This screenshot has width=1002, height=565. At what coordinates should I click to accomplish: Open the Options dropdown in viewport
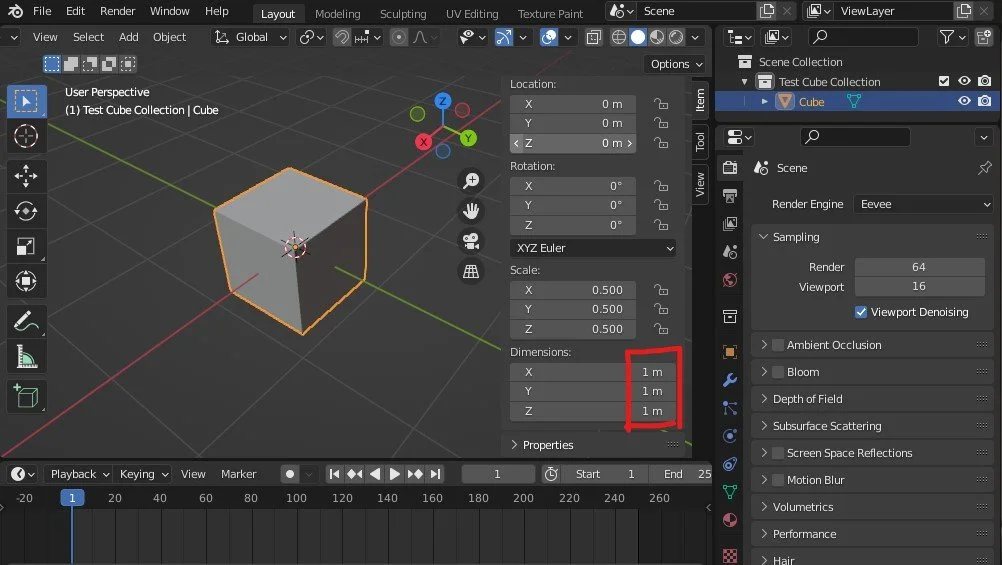coord(675,64)
